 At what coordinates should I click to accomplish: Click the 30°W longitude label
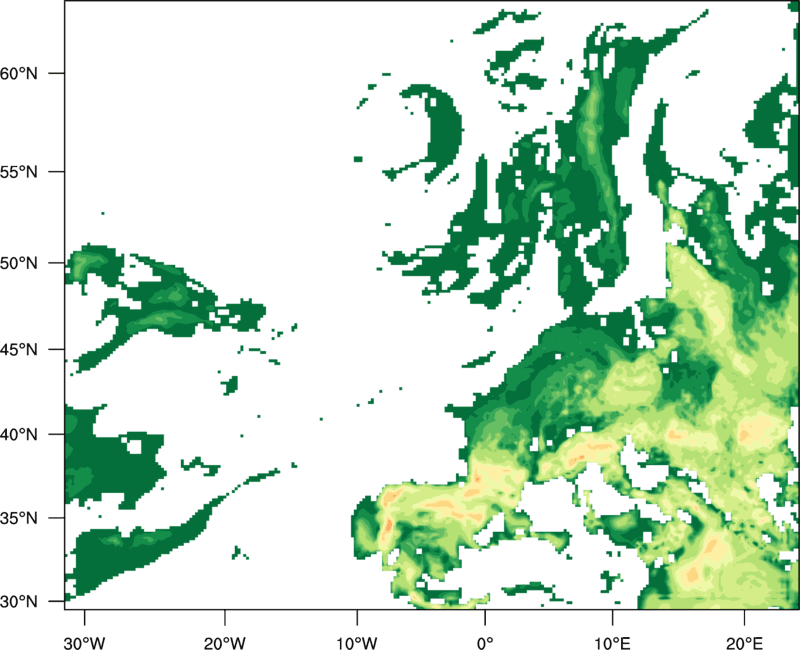(x=84, y=643)
